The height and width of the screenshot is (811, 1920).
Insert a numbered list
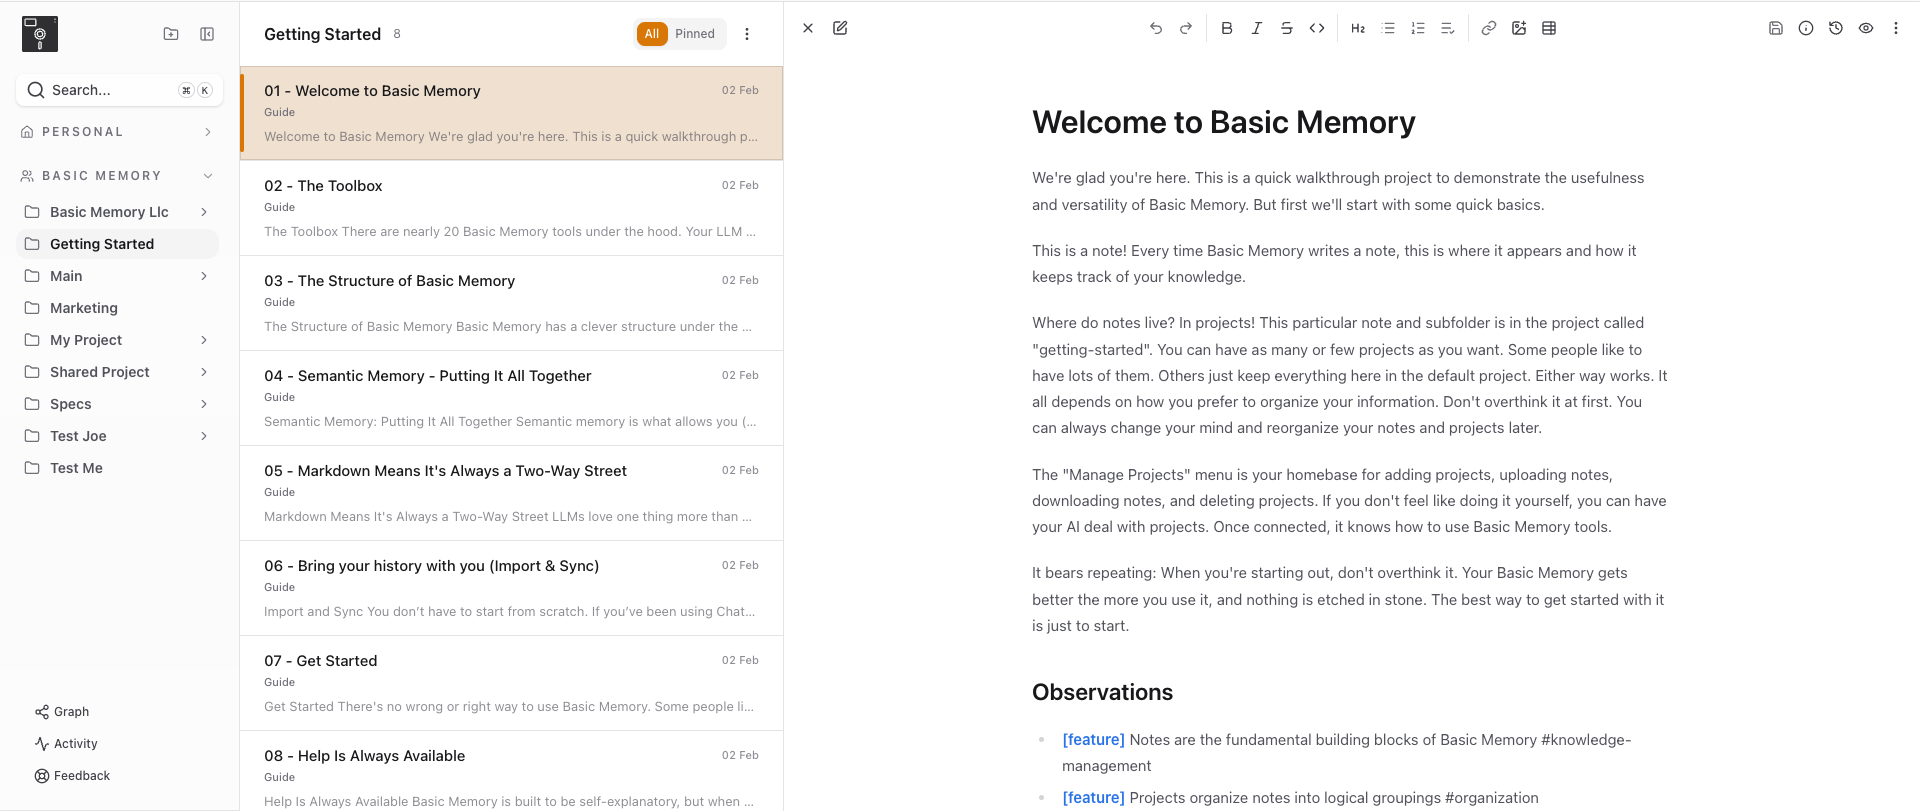[x=1418, y=28]
